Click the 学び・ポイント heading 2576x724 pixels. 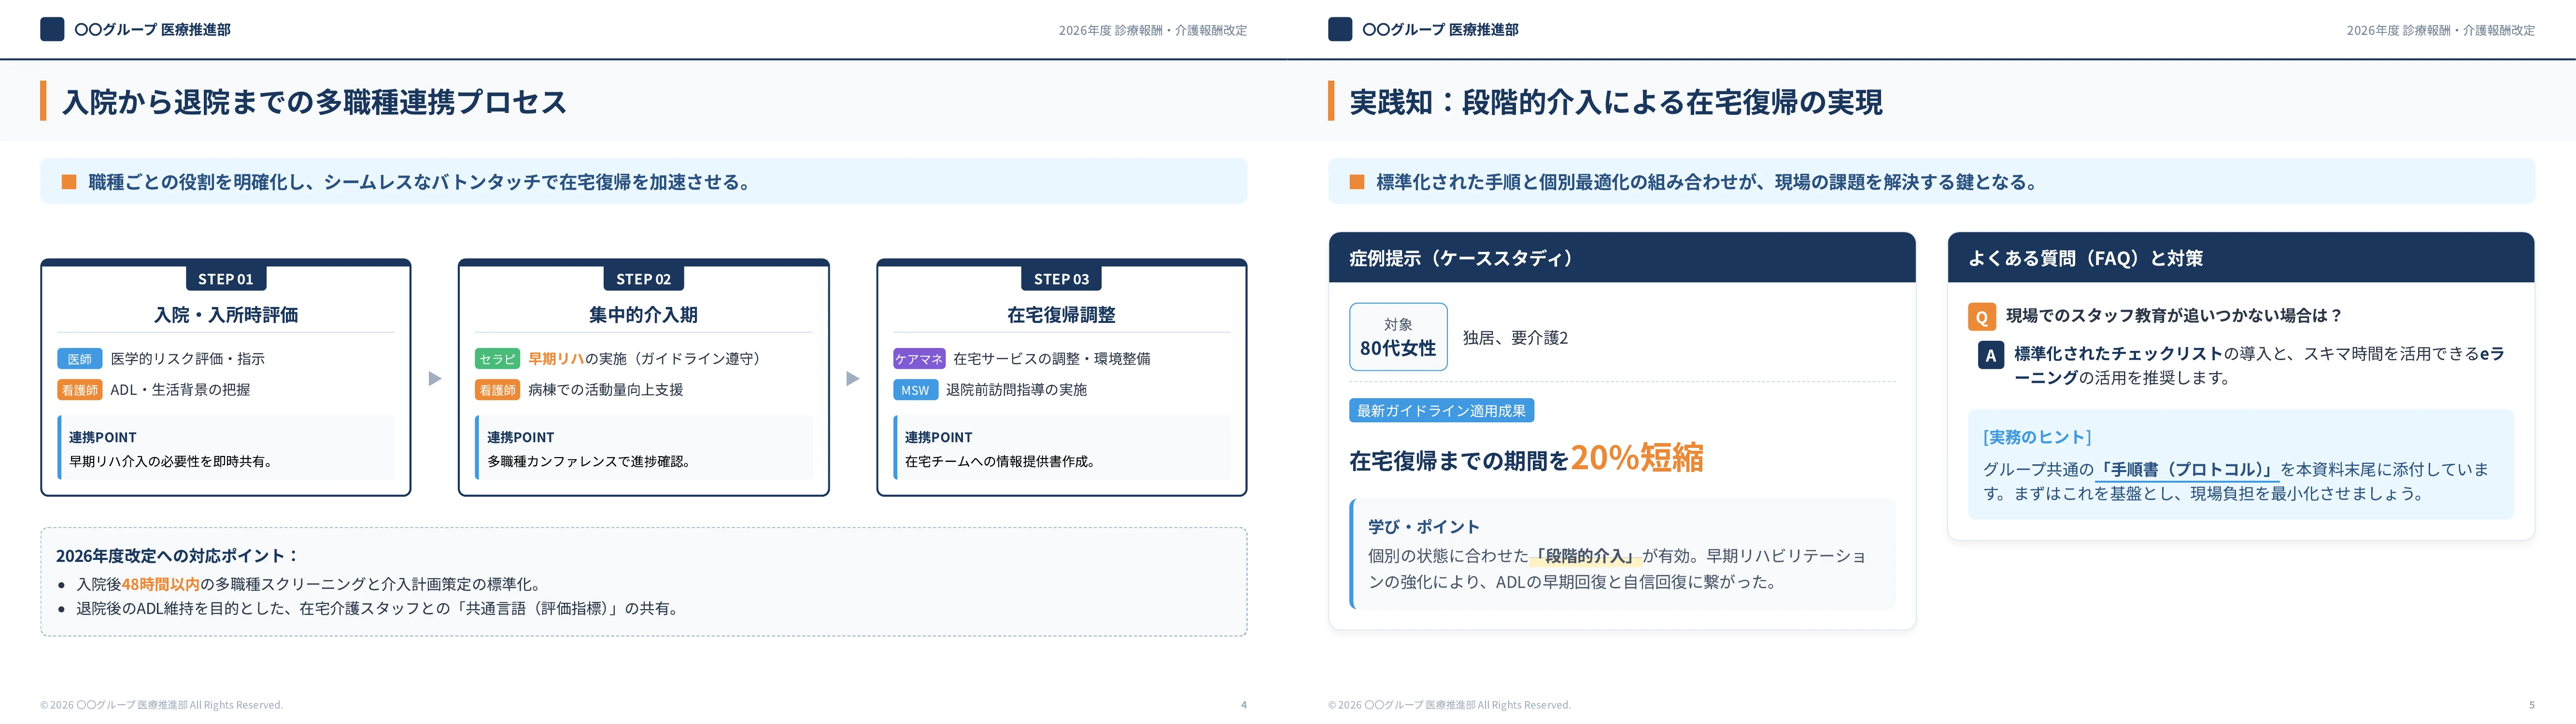(1424, 527)
